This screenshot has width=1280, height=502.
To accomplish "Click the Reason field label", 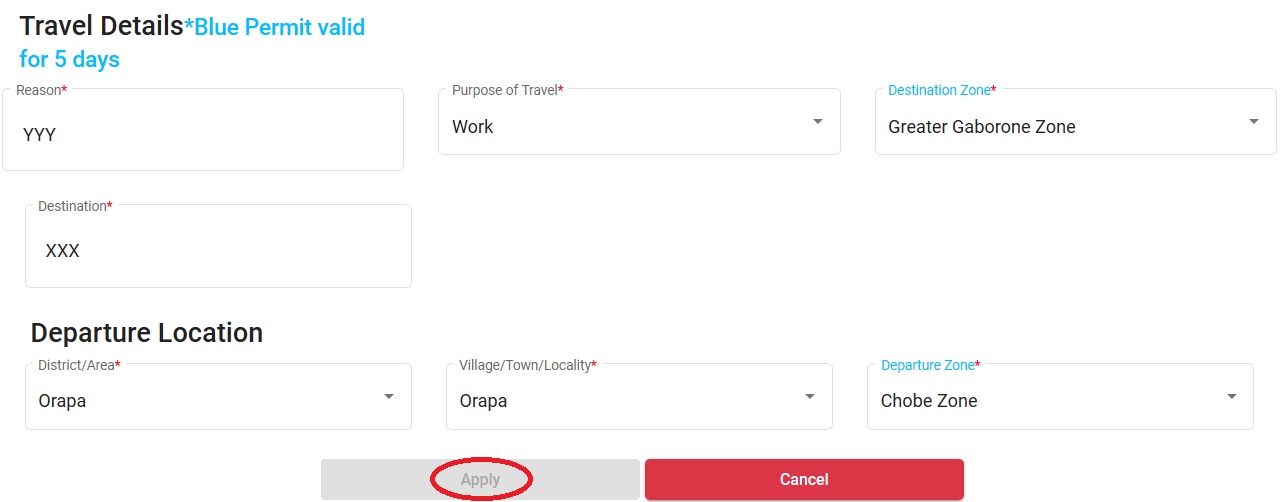I will [x=40, y=90].
